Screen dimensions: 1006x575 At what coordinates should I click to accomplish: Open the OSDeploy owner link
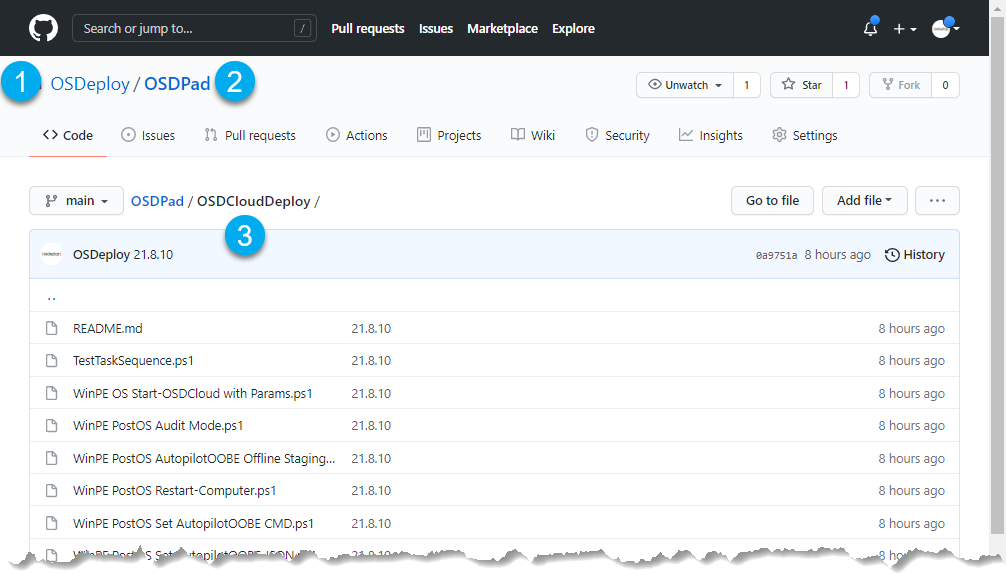(90, 84)
